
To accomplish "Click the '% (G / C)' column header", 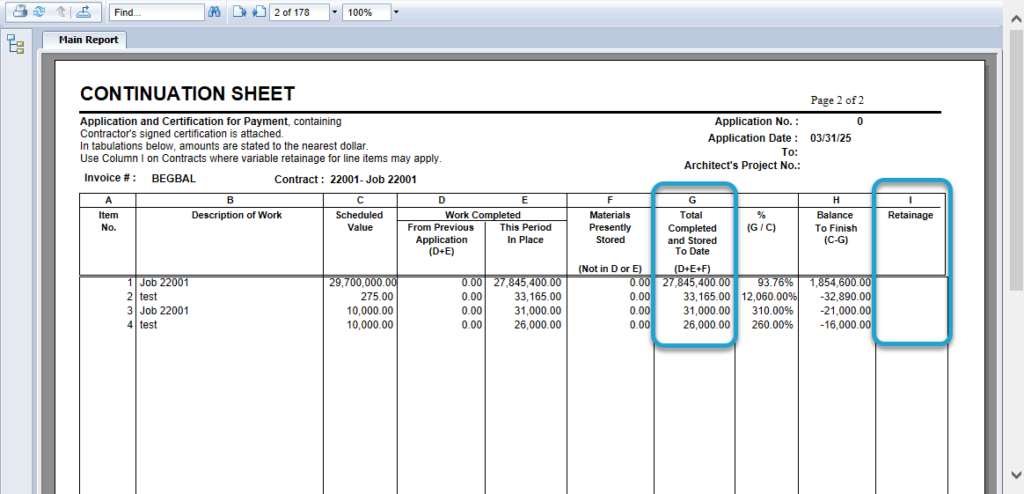I will click(761, 221).
